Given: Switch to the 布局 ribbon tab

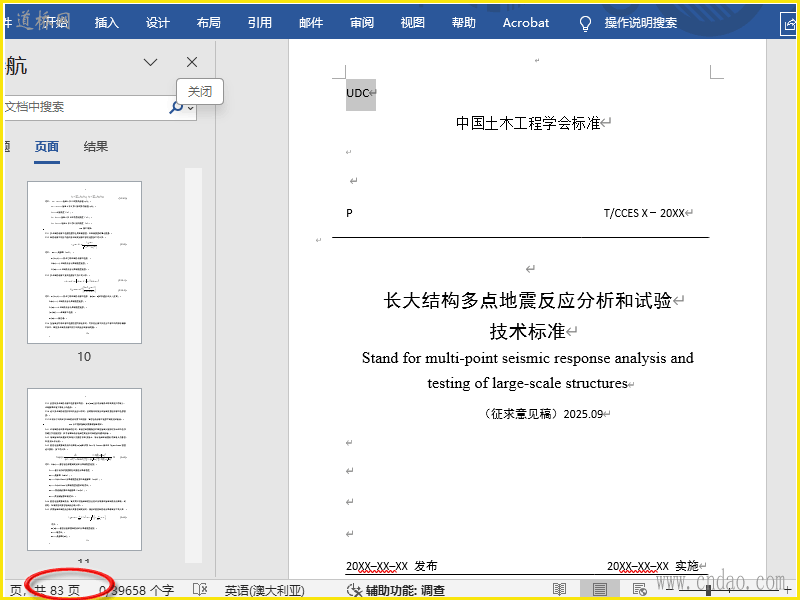Looking at the screenshot, I should click(x=209, y=23).
